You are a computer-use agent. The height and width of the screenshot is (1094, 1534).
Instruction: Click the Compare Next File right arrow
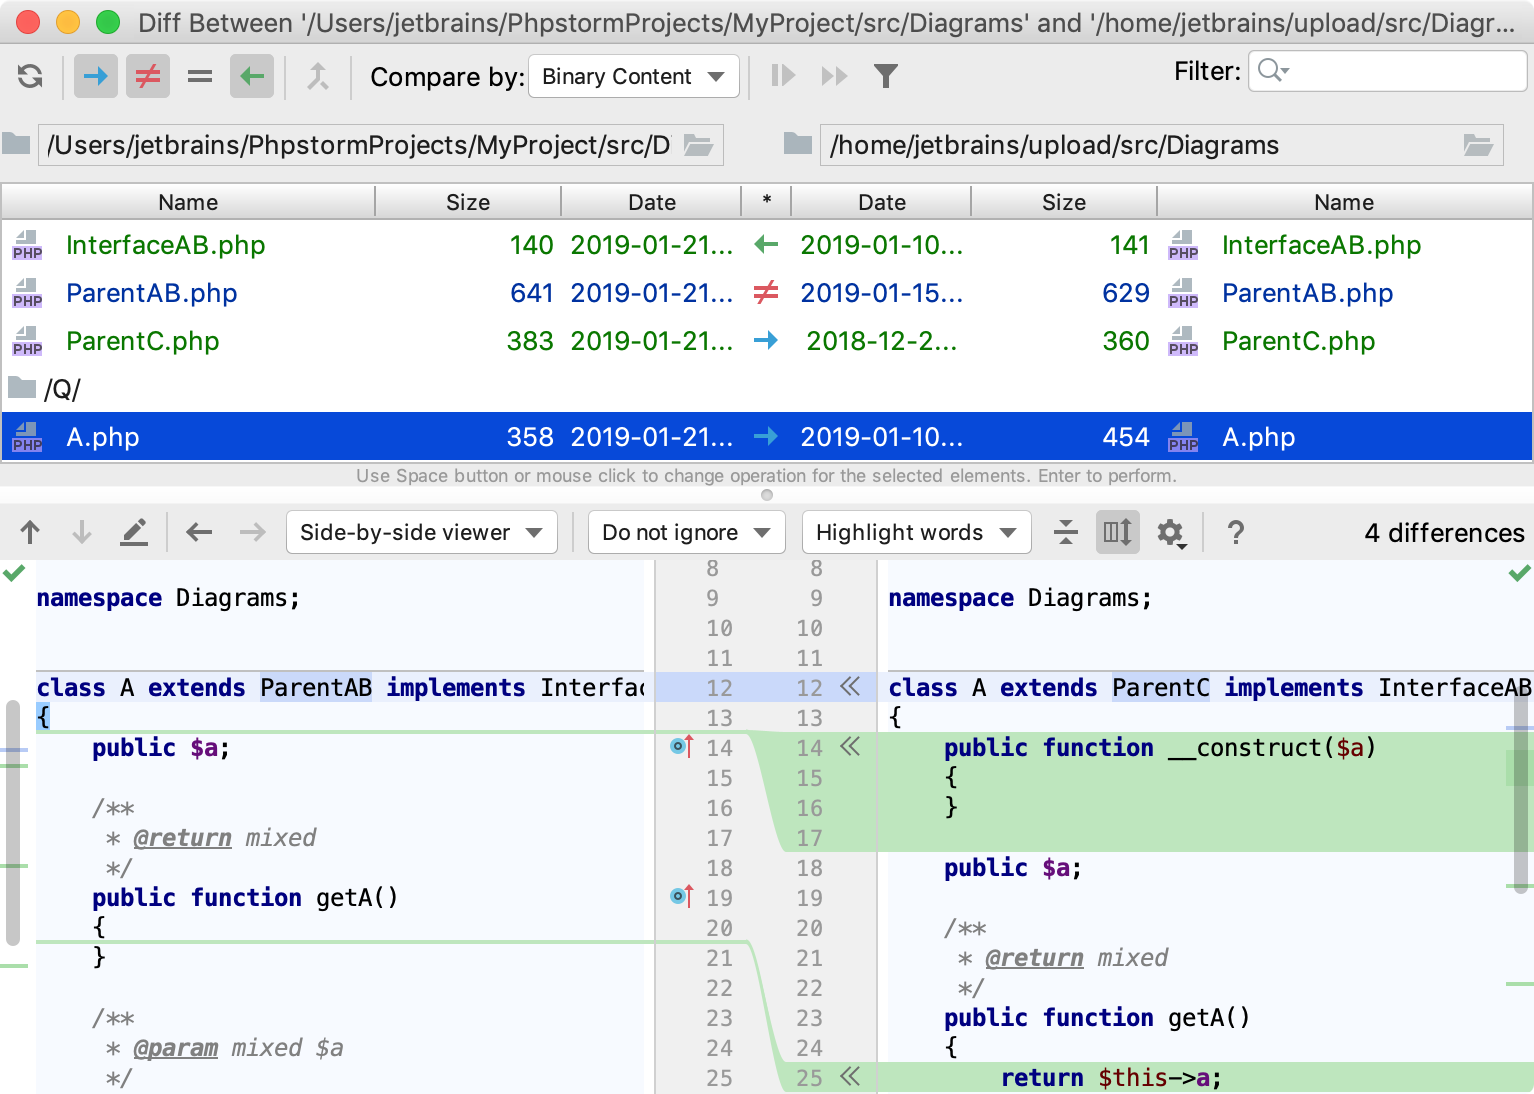(253, 533)
